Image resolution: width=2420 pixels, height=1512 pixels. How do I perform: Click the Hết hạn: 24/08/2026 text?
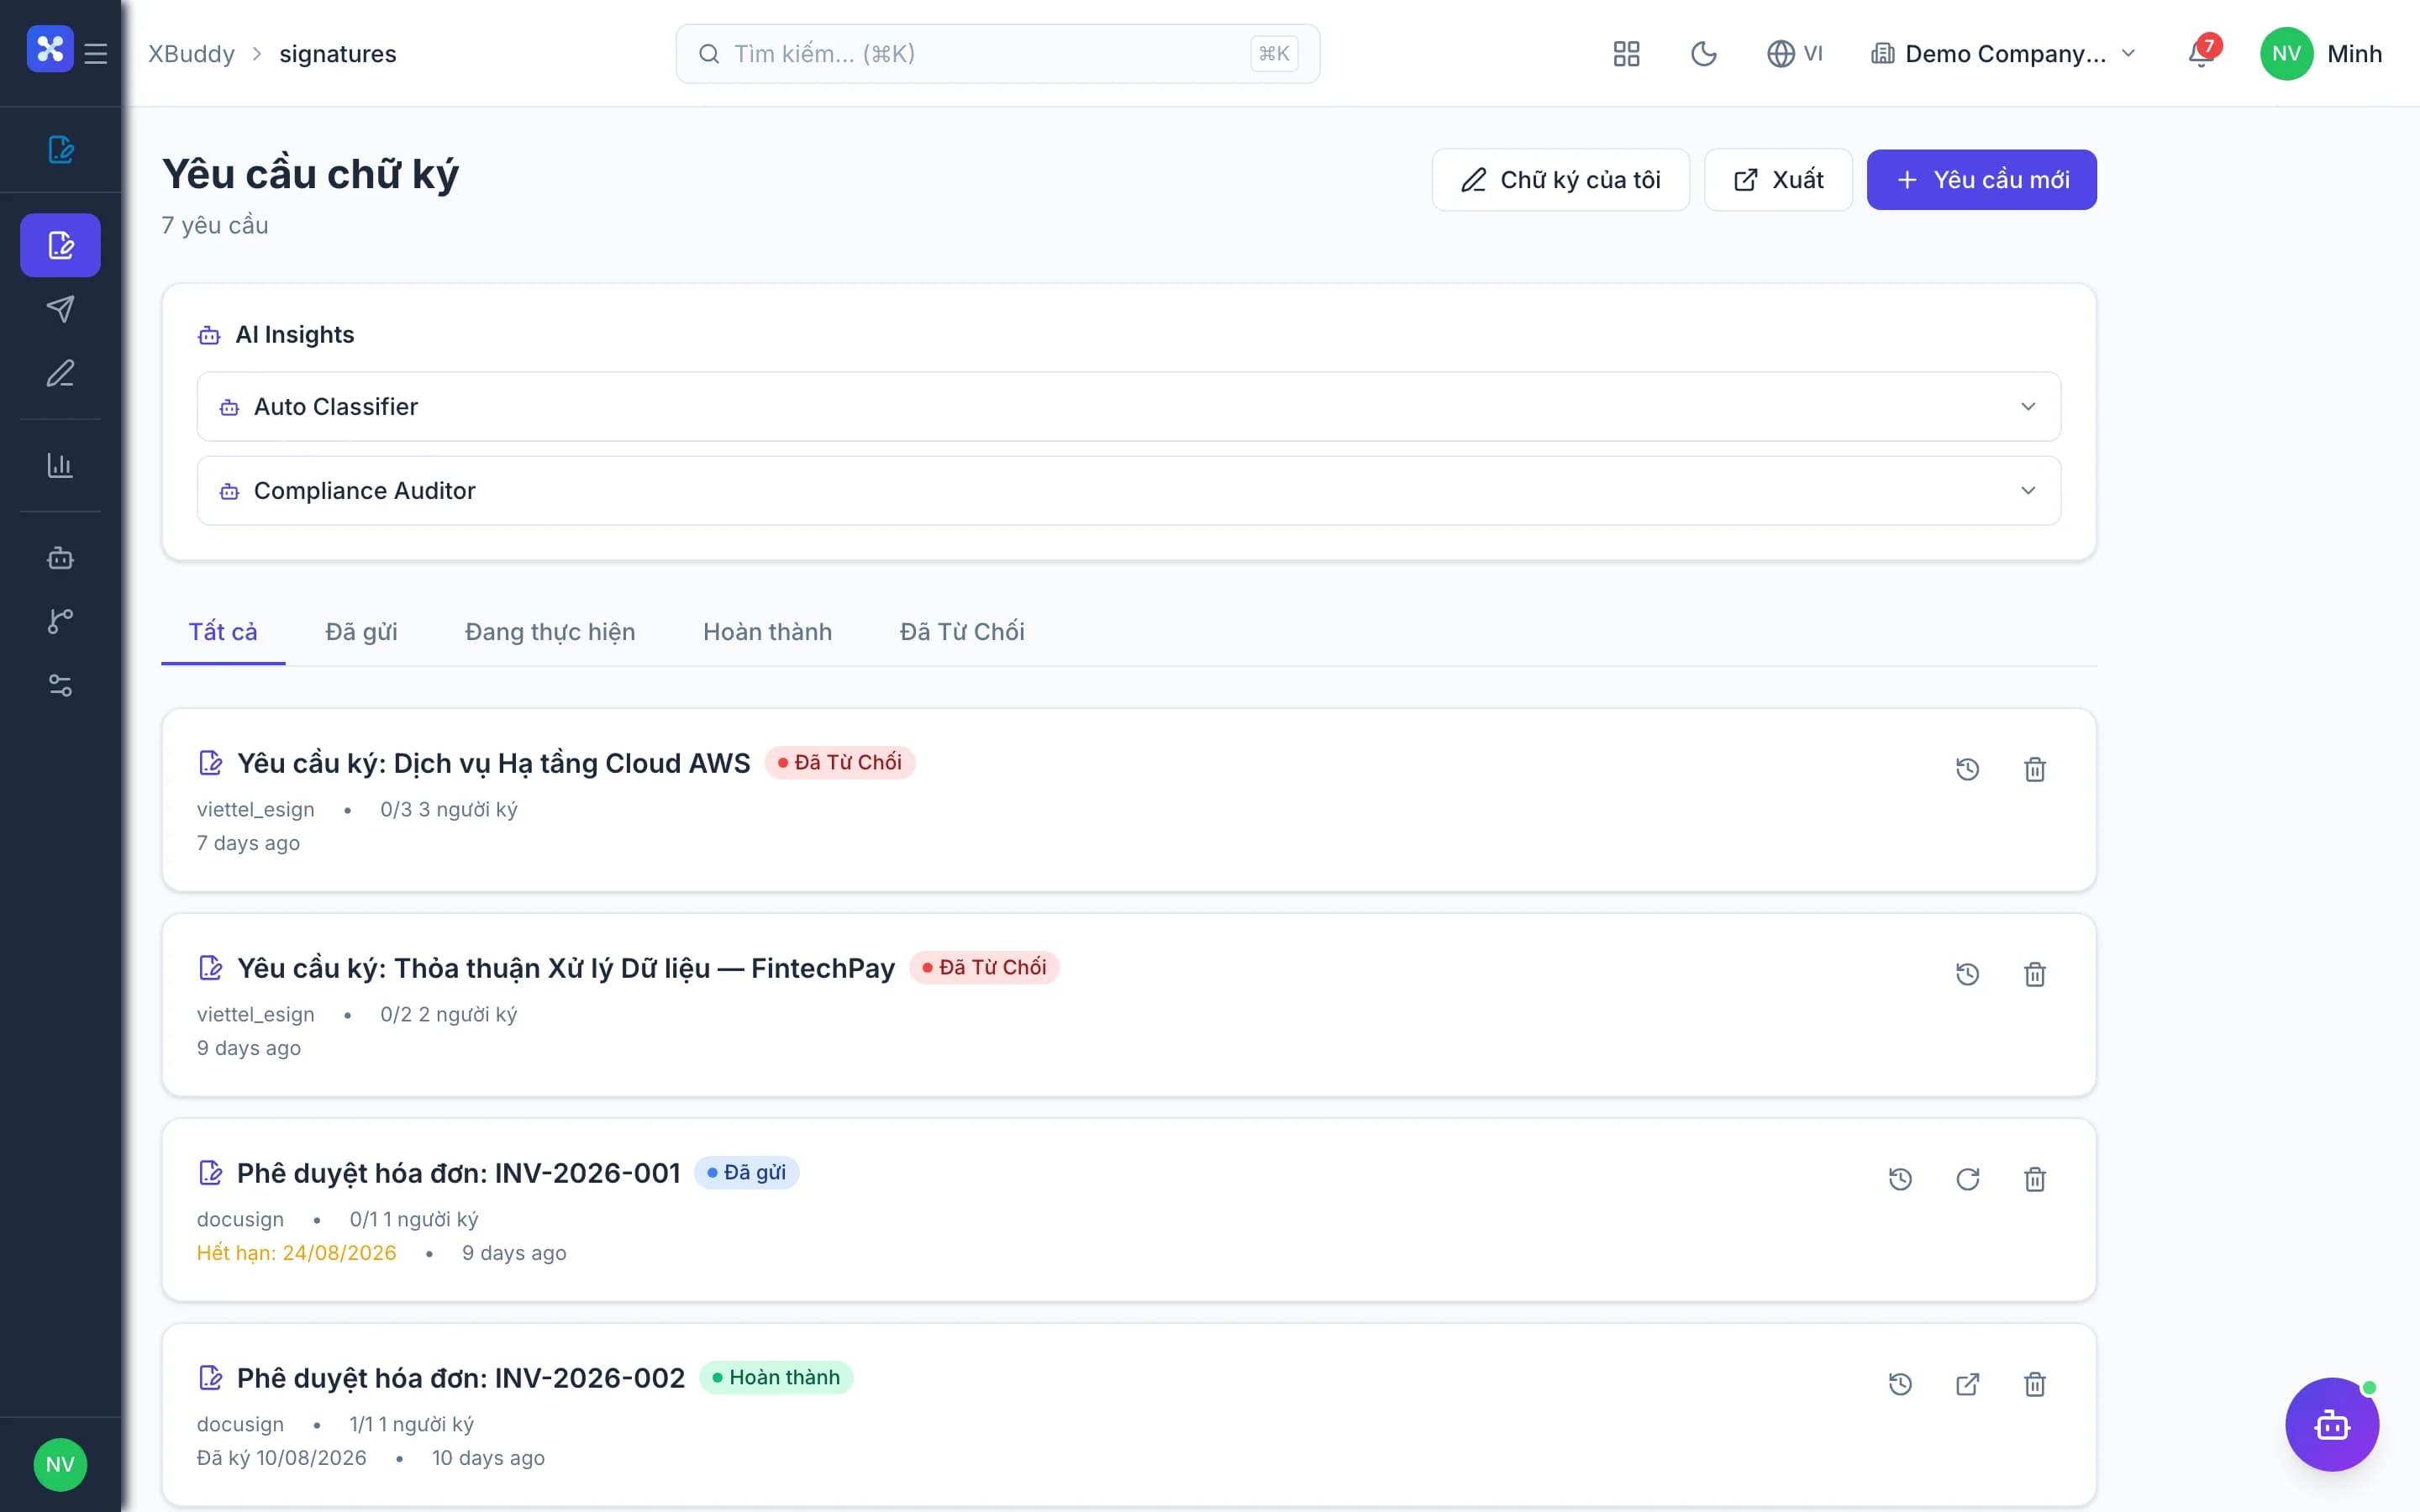coord(296,1253)
